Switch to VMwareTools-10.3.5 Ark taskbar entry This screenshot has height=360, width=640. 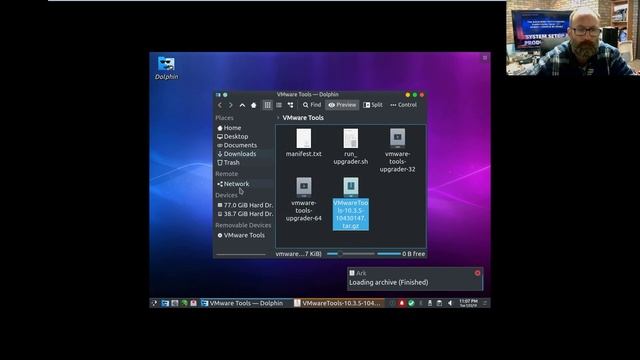coord(338,303)
